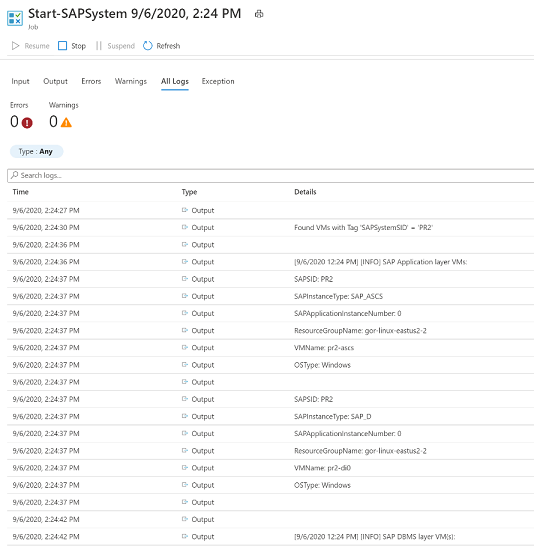This screenshot has height=546, width=534.
Task: Sort by the Type column header
Action: click(x=189, y=192)
